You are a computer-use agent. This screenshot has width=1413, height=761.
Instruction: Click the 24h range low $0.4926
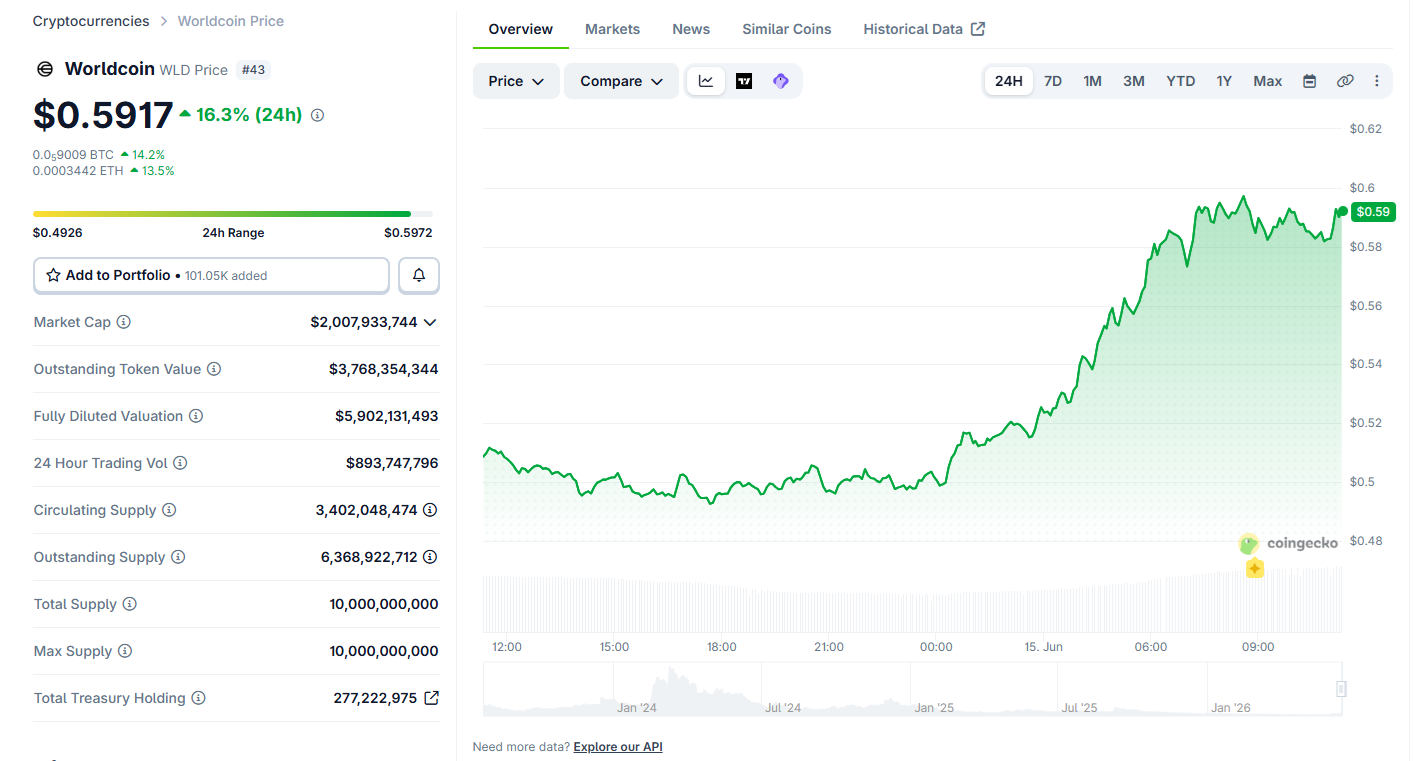click(x=58, y=233)
